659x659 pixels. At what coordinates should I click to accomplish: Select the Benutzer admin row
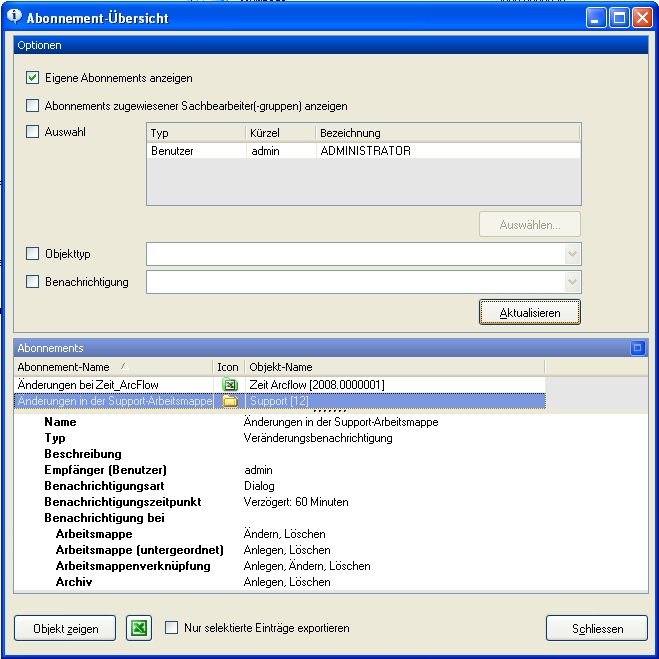[364, 151]
